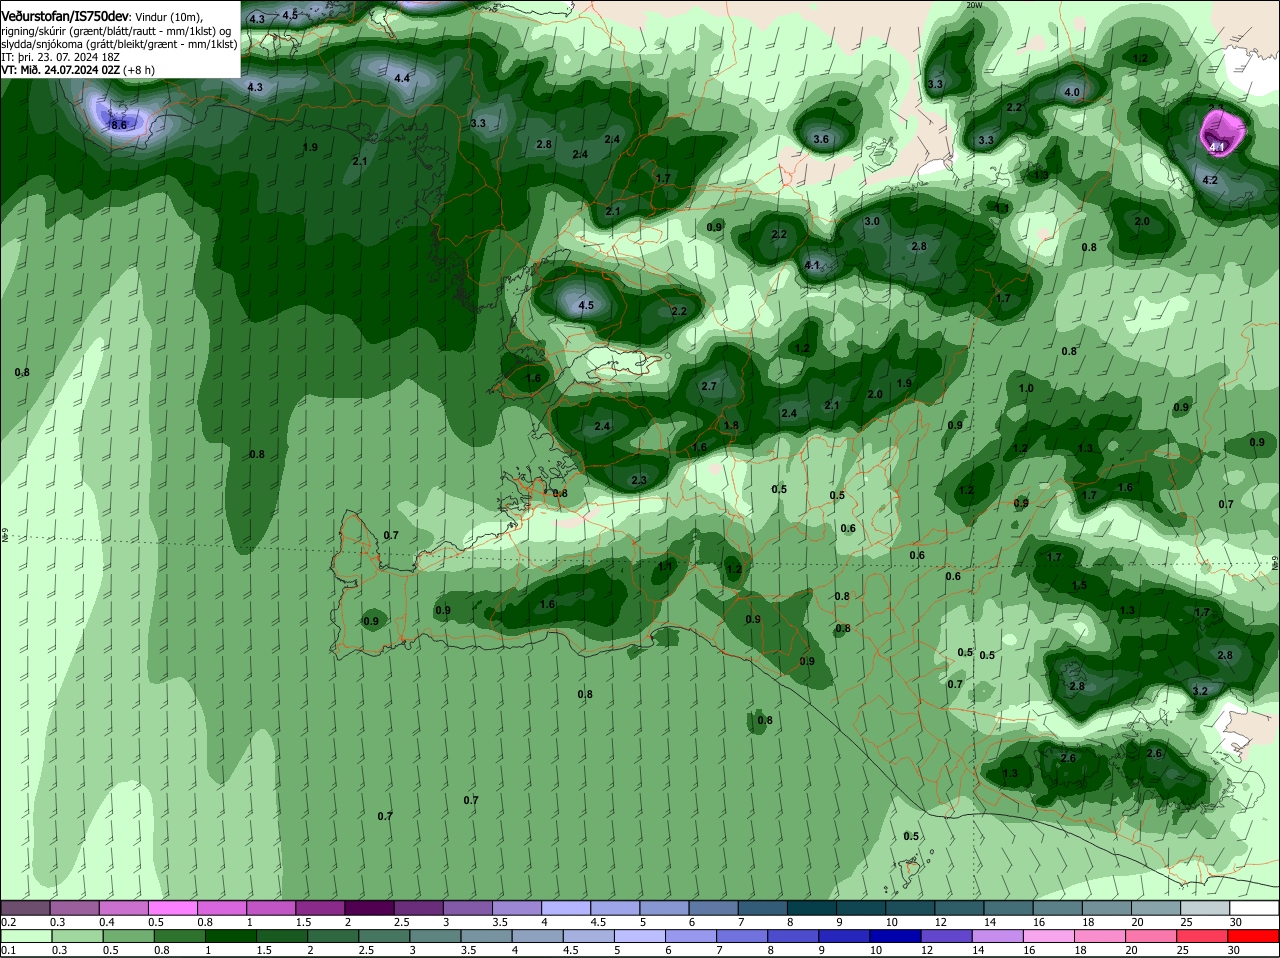
Task: Click the 3.2 precipitation value on the map
Action: pyautogui.click(x=1201, y=691)
